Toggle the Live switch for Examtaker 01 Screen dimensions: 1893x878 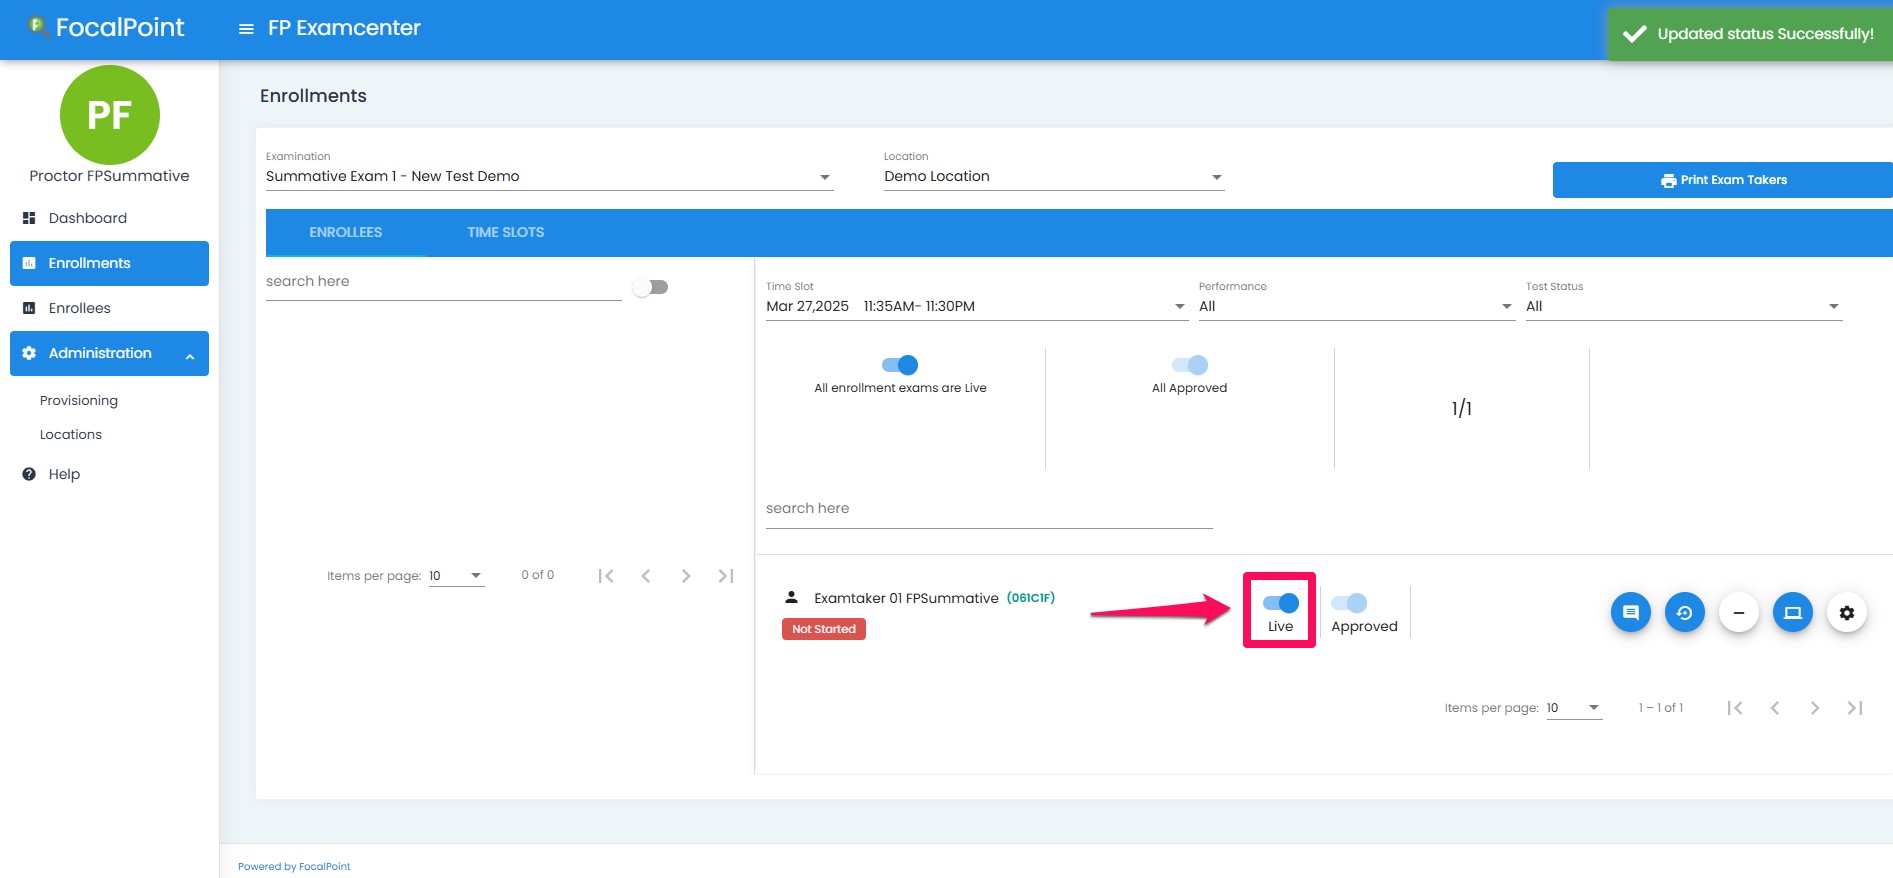point(1281,603)
